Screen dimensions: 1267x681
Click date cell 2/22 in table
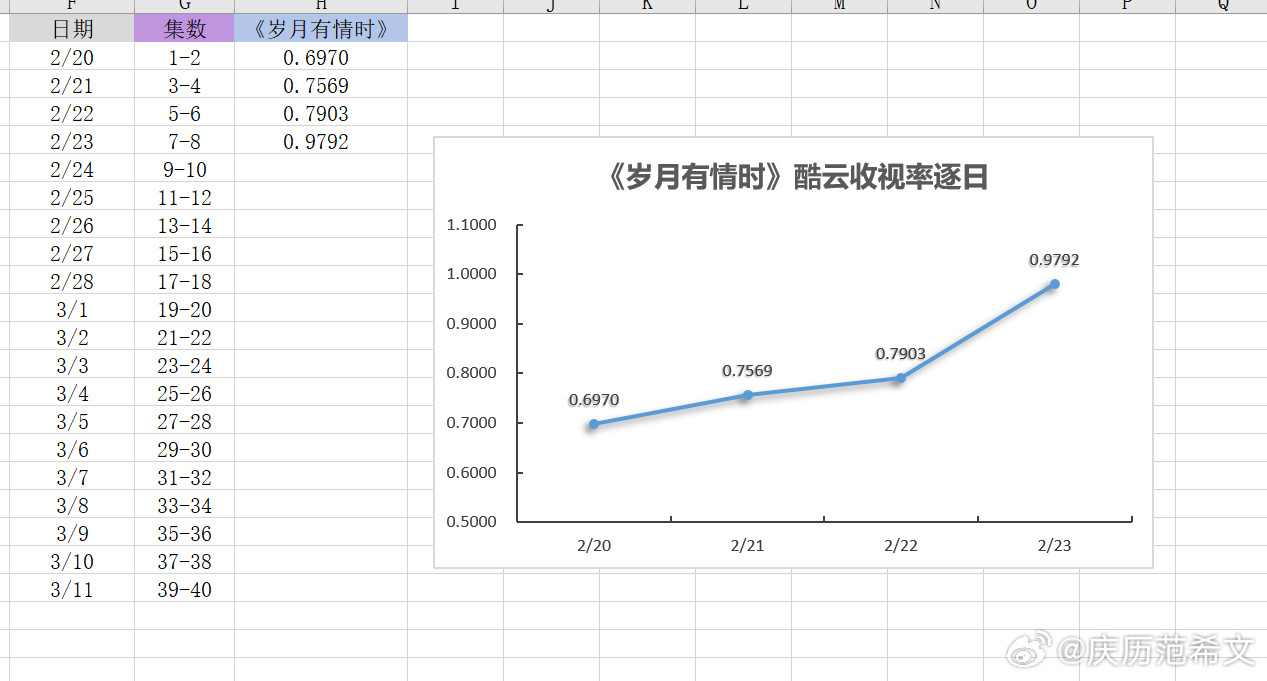pos(72,113)
